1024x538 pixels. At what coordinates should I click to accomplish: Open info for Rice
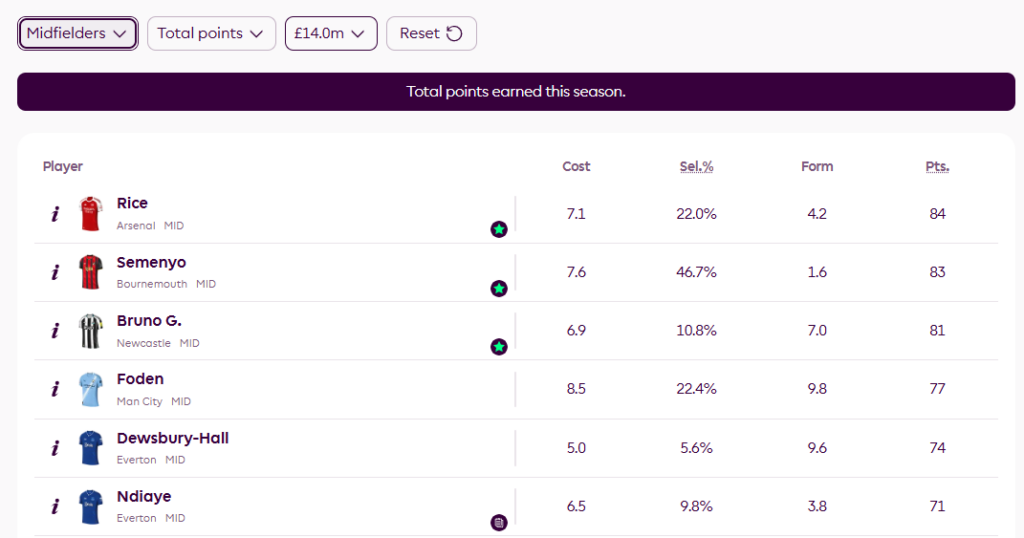pyautogui.click(x=55, y=214)
